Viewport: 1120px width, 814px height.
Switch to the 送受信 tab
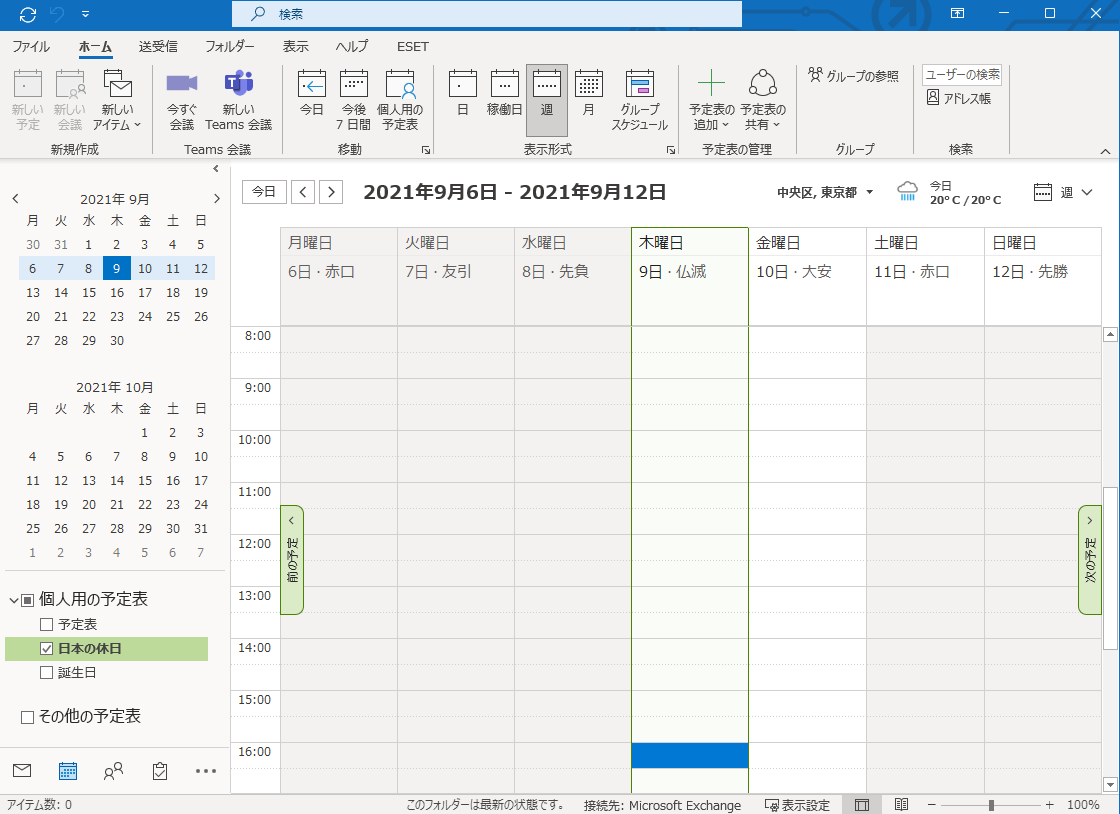coord(158,46)
